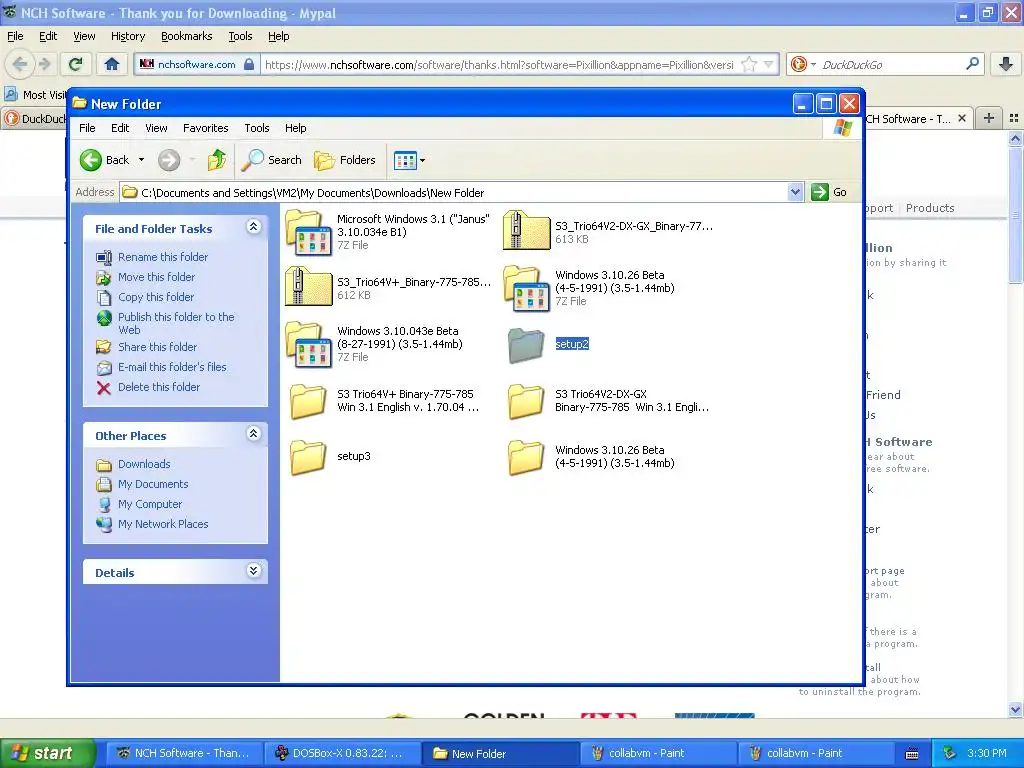Click the keyboard icon in system tray

[912, 754]
